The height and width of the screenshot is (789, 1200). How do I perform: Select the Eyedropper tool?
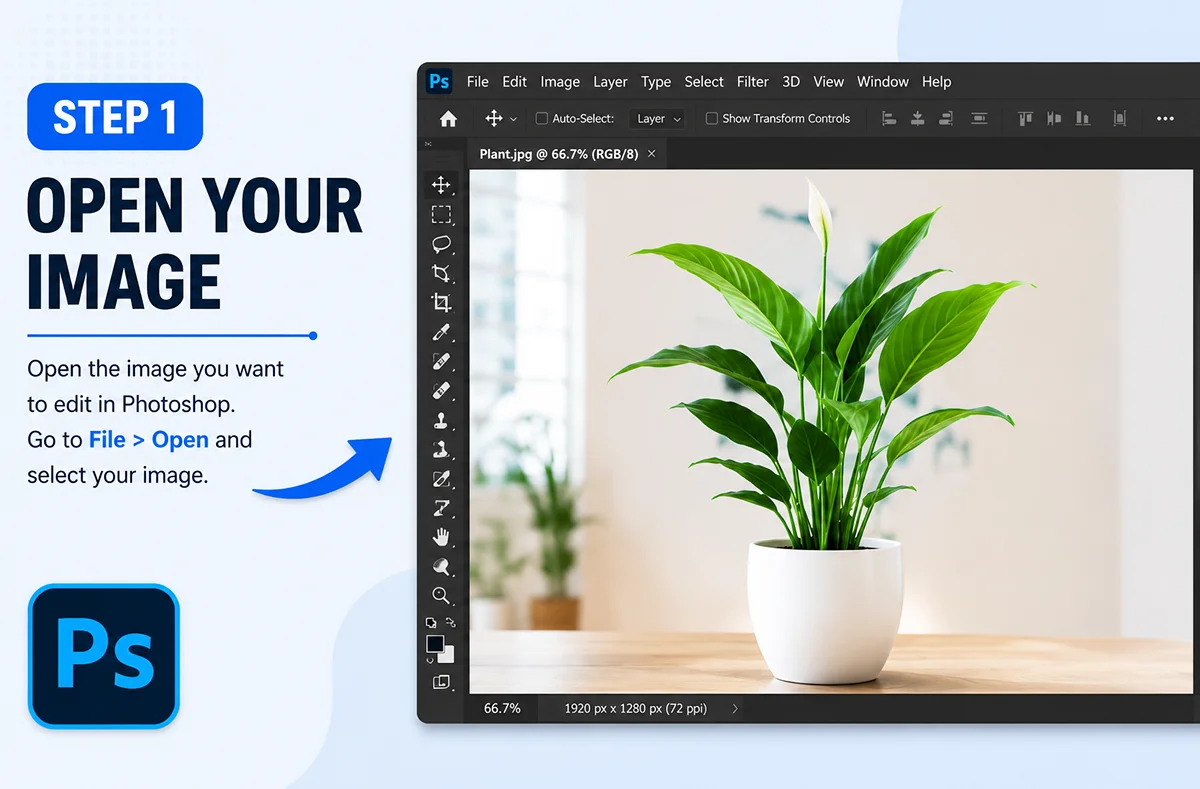coord(440,332)
